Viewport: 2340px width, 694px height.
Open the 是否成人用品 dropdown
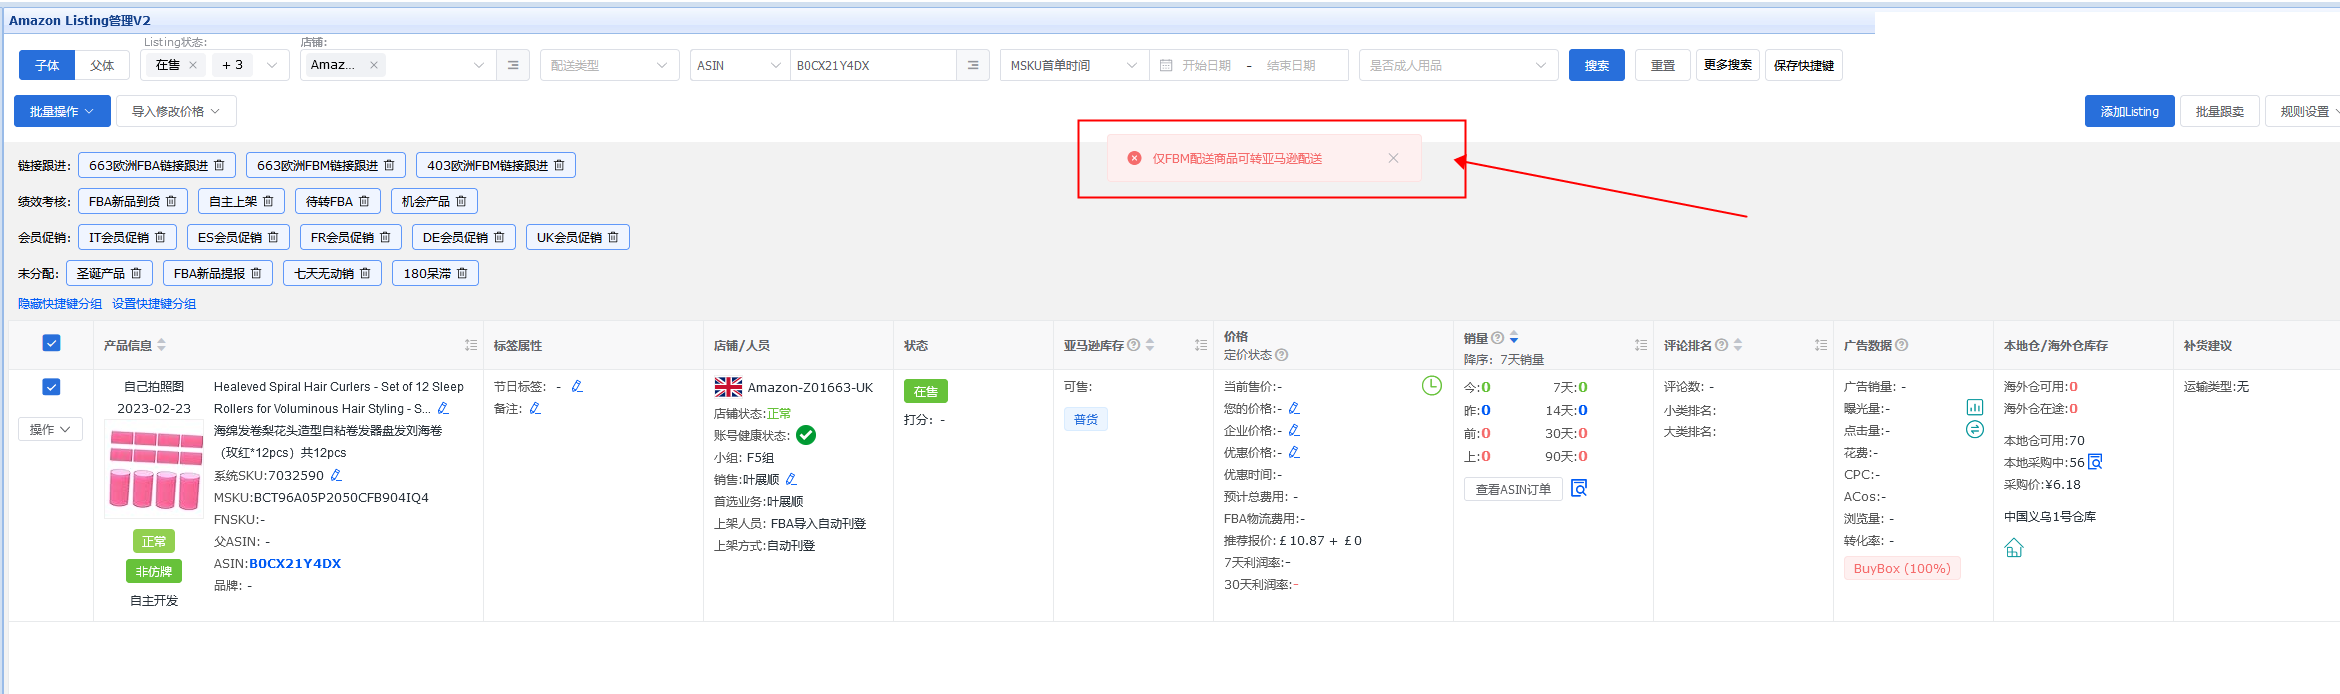(x=1458, y=65)
